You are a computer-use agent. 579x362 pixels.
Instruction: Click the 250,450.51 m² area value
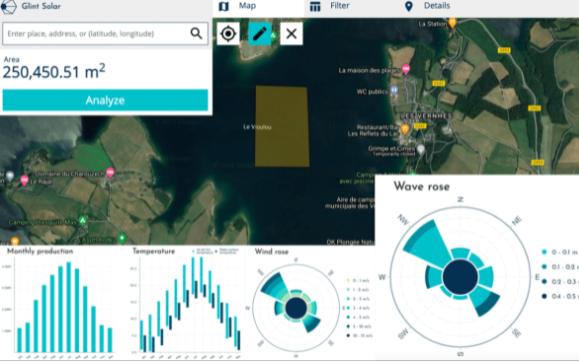click(x=54, y=72)
